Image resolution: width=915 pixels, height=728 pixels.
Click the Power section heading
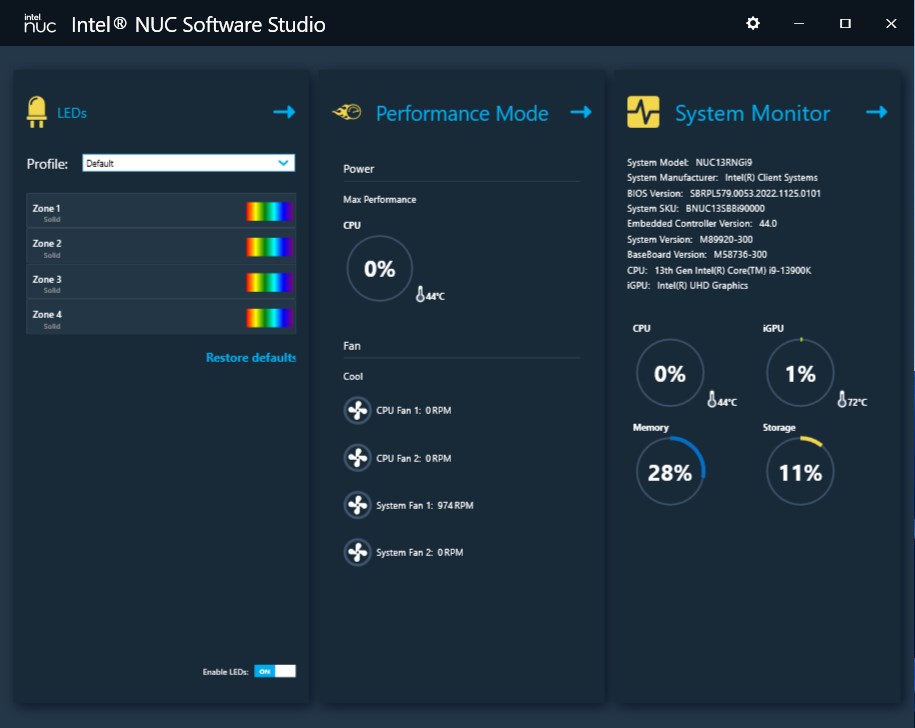pyautogui.click(x=359, y=169)
